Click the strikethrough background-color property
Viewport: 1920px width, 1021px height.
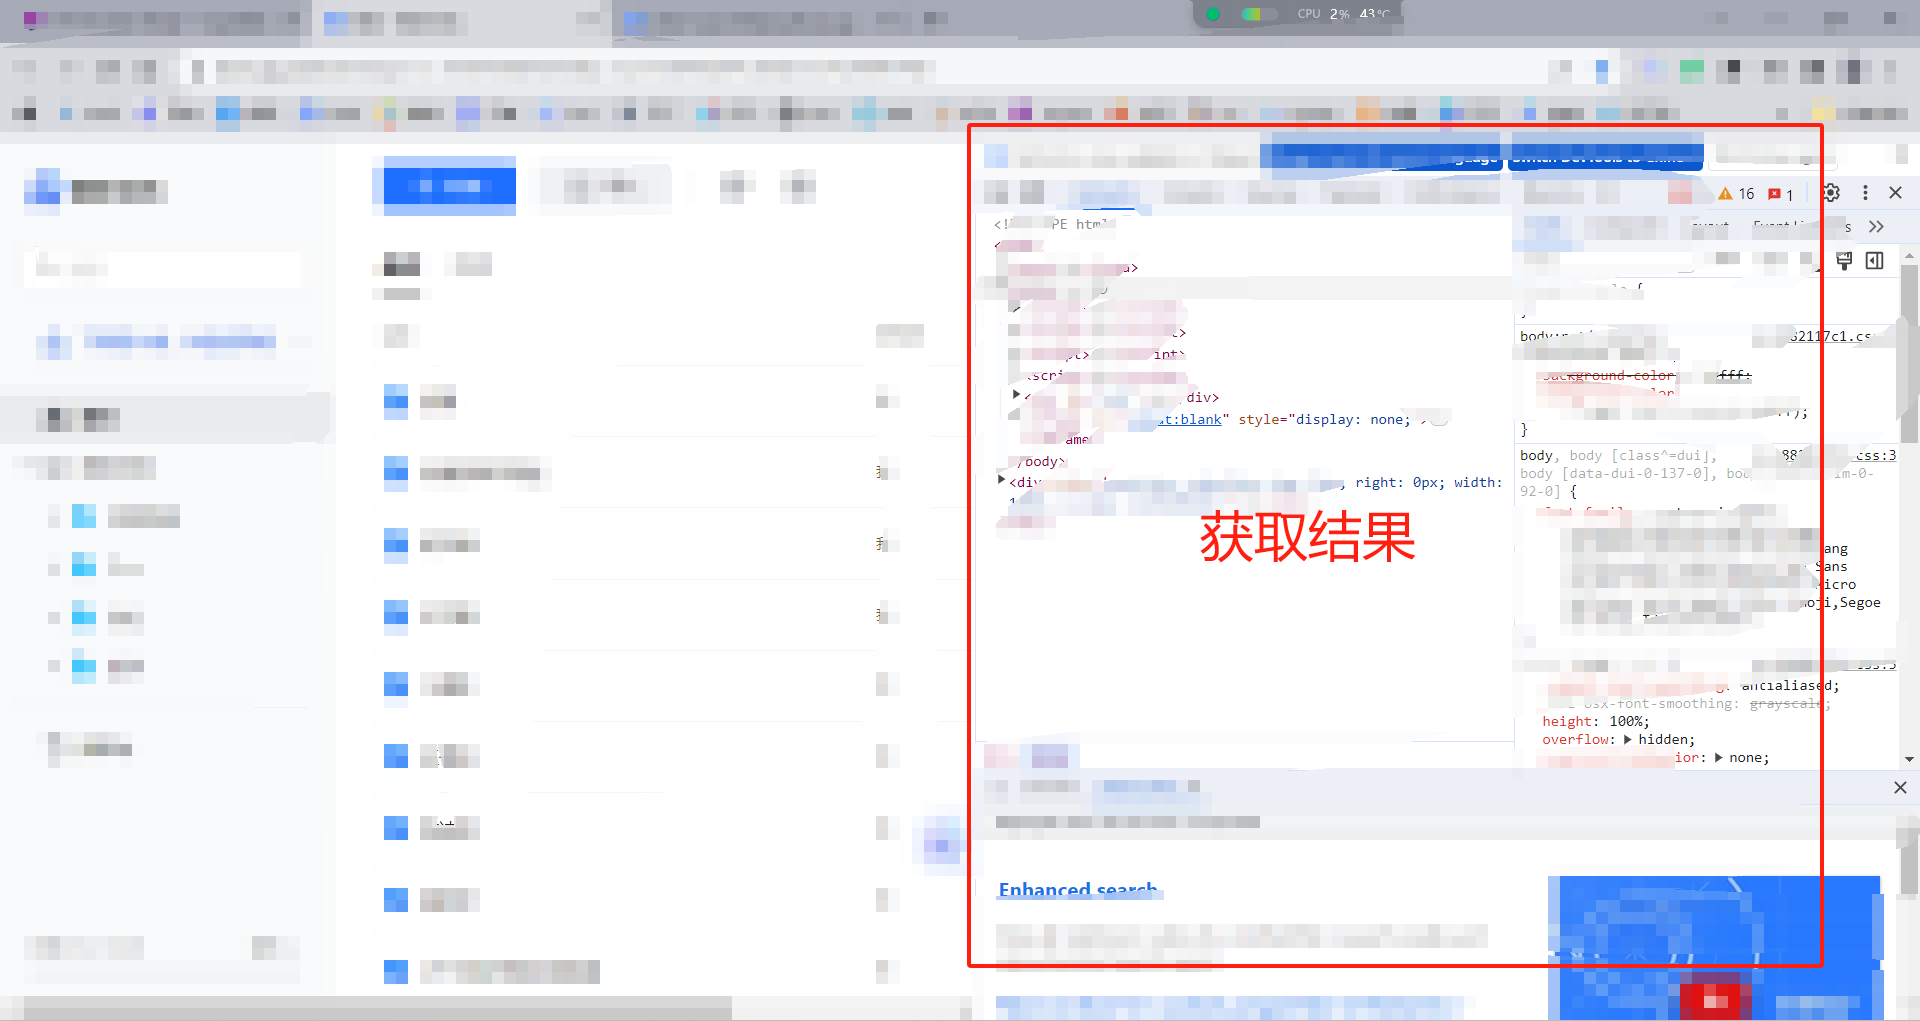1607,376
